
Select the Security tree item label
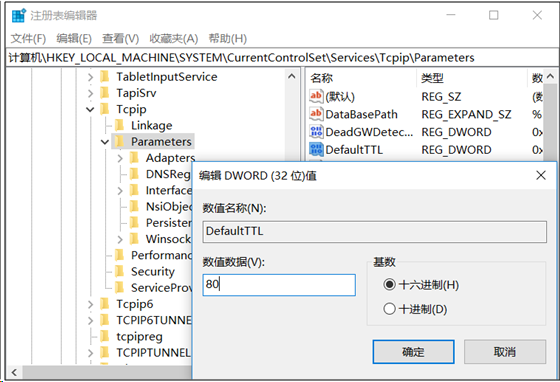click(x=153, y=271)
